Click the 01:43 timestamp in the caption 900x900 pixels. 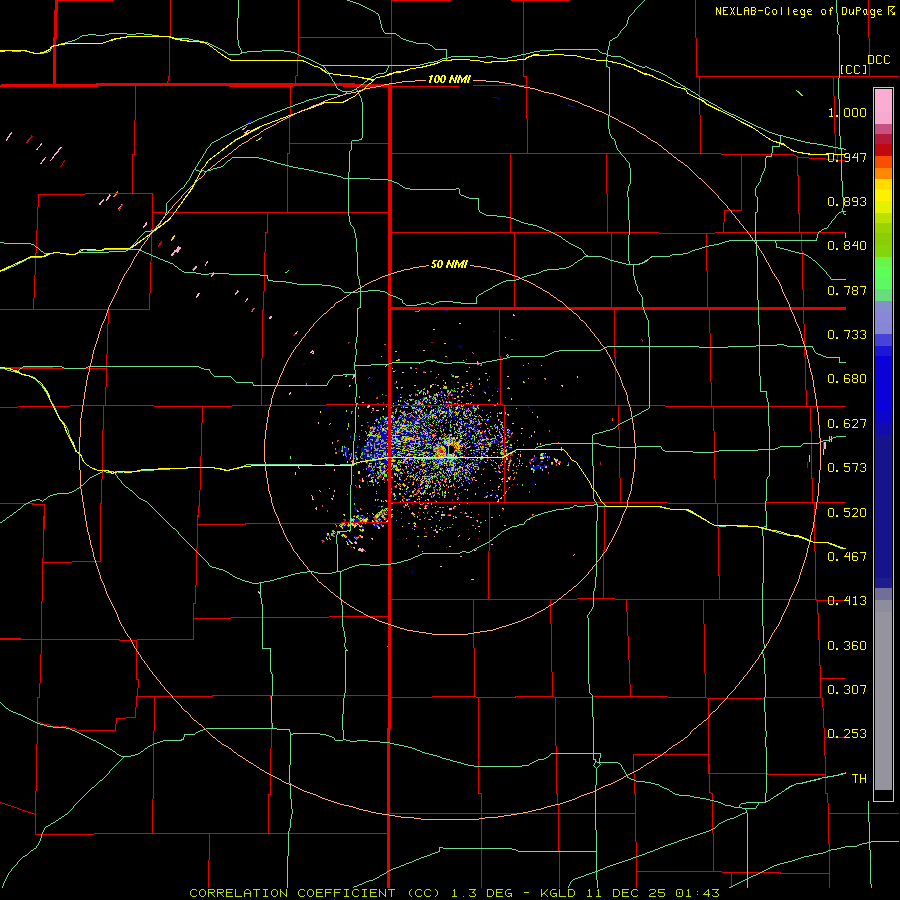point(697,893)
